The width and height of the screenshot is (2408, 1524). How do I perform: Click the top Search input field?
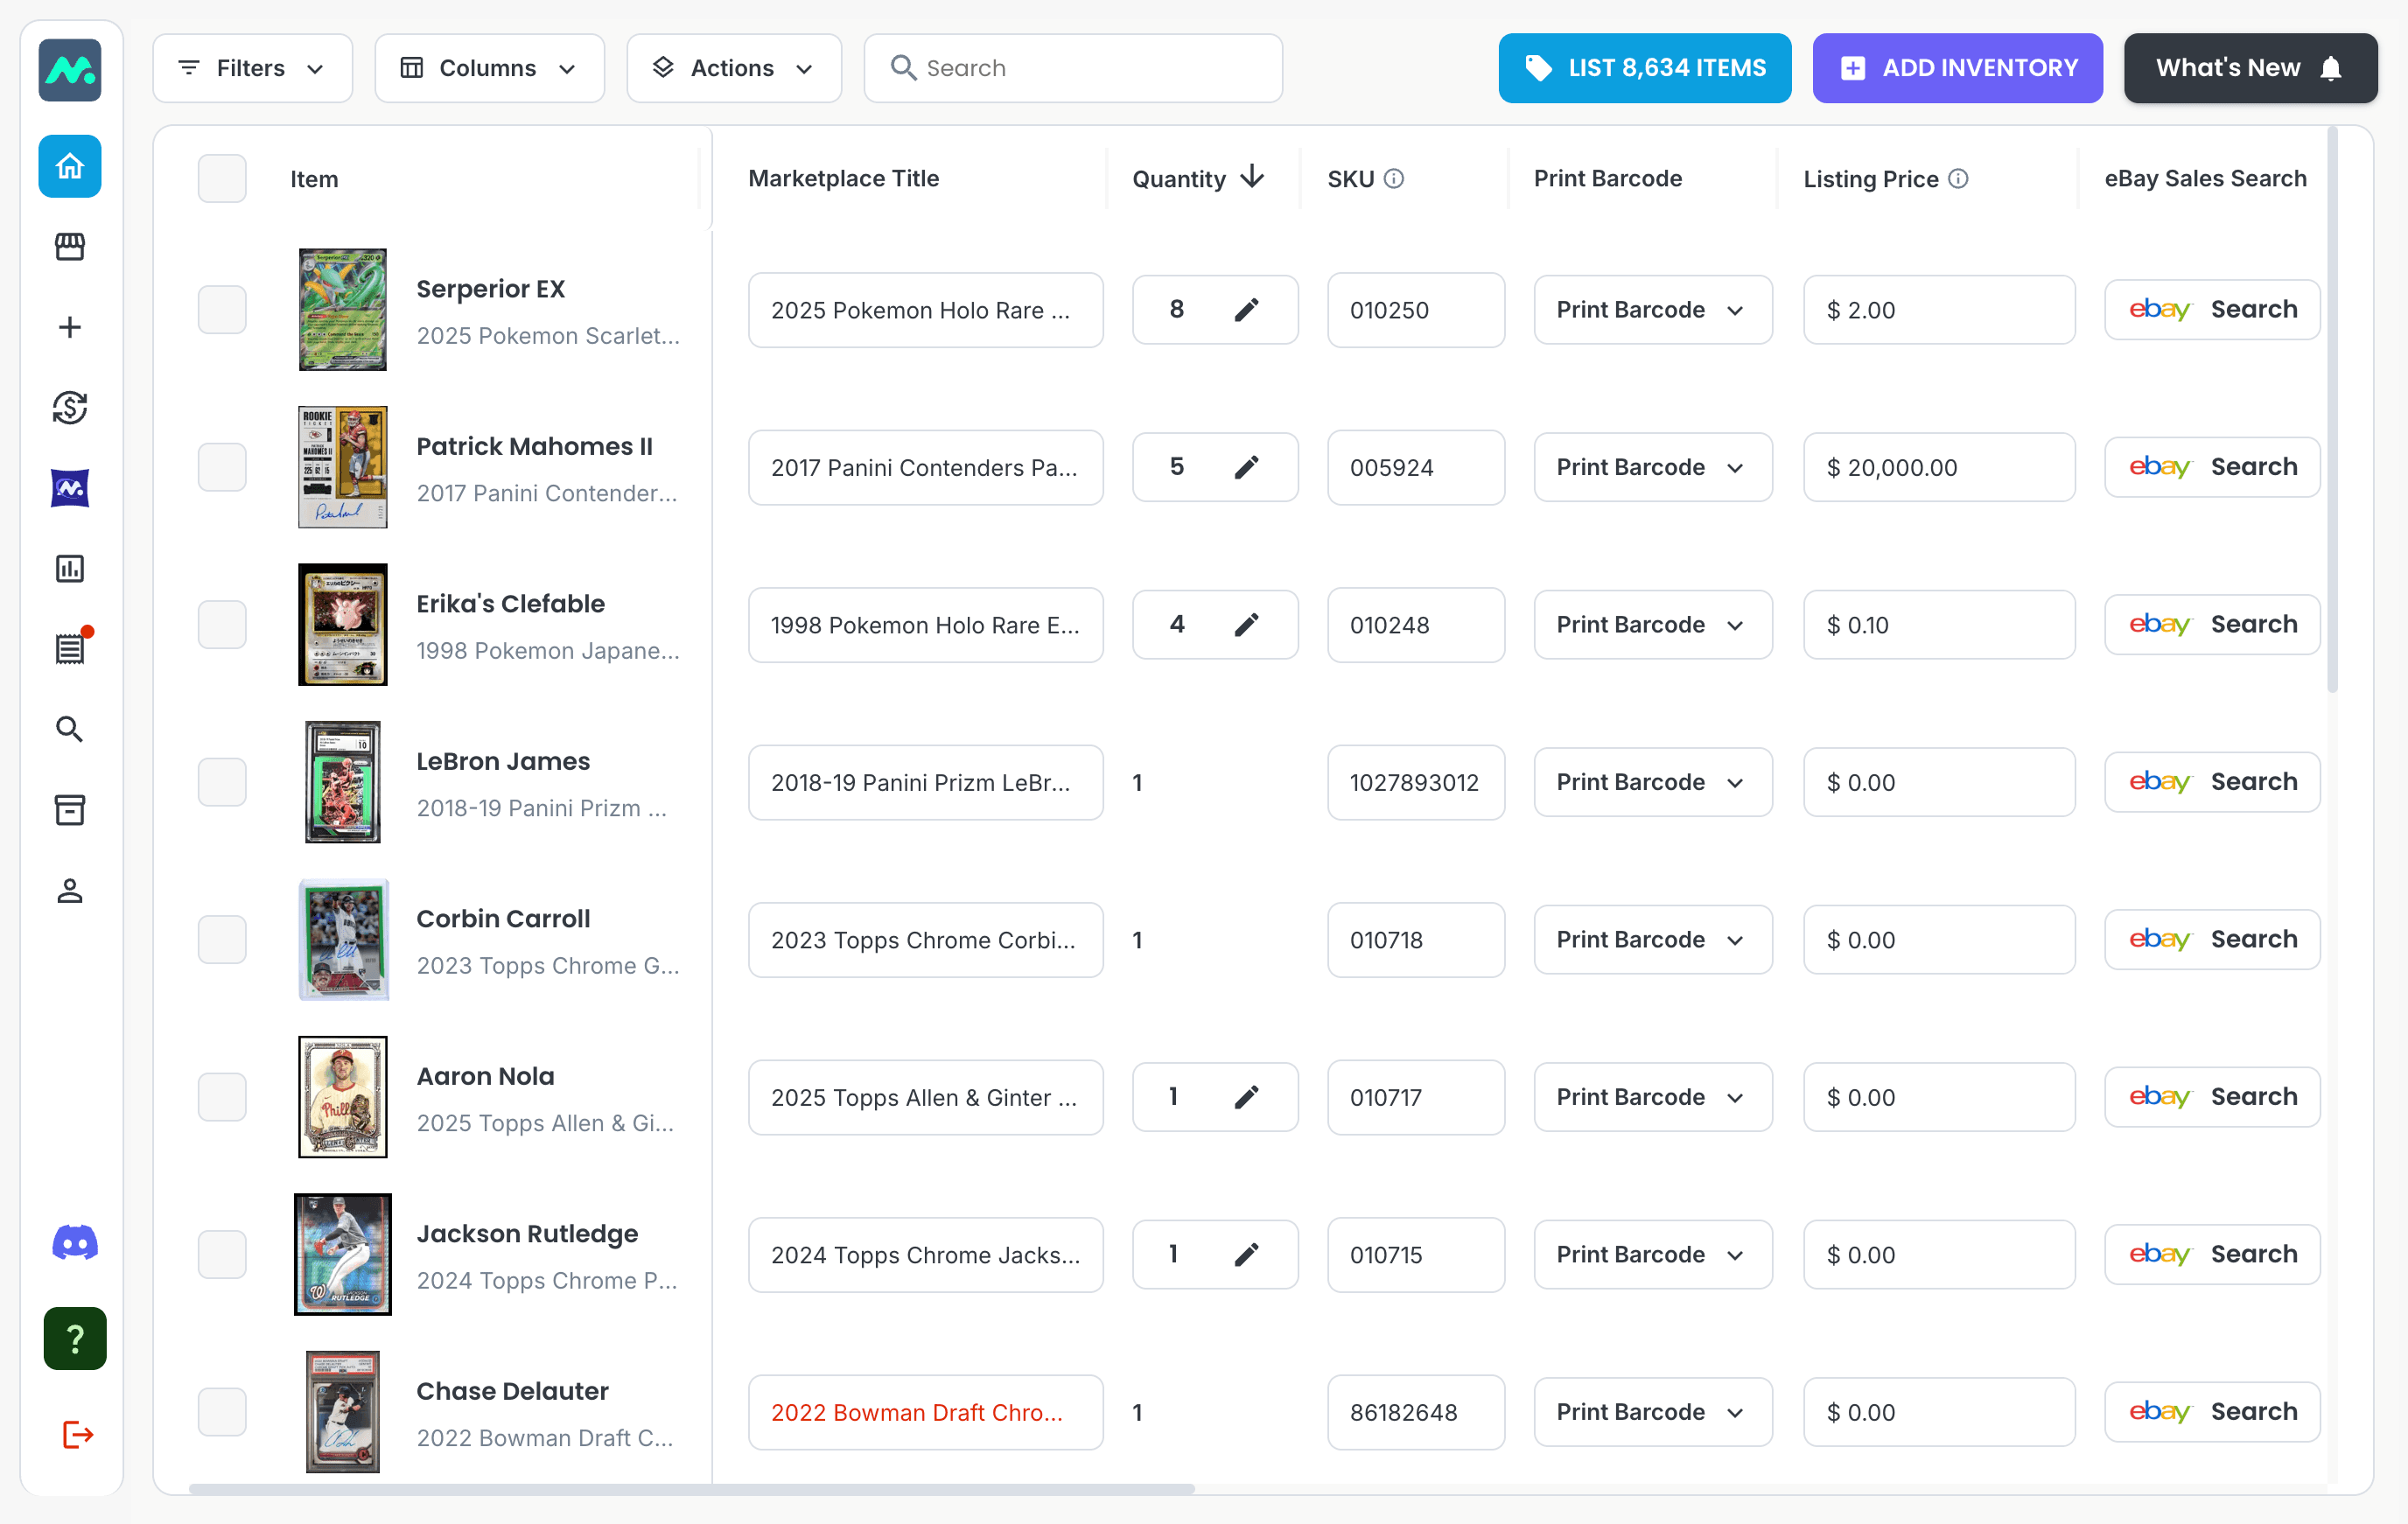(x=1073, y=68)
